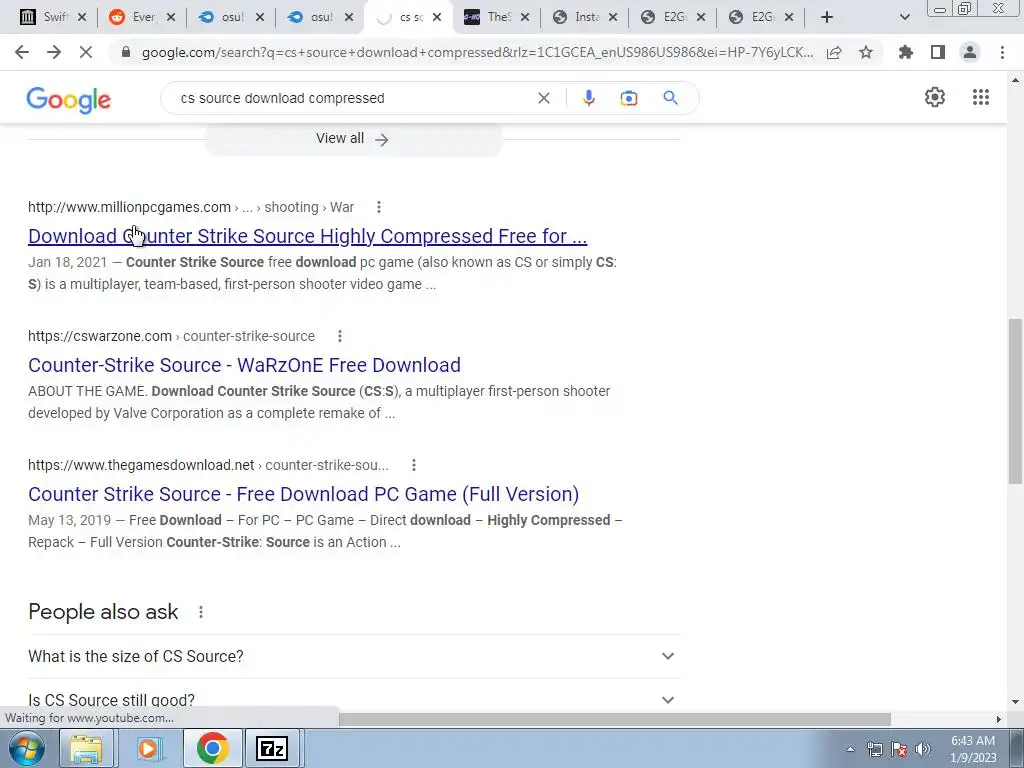The width and height of the screenshot is (1024, 768).
Task: Share this page icon in address bar
Action: [x=834, y=52]
